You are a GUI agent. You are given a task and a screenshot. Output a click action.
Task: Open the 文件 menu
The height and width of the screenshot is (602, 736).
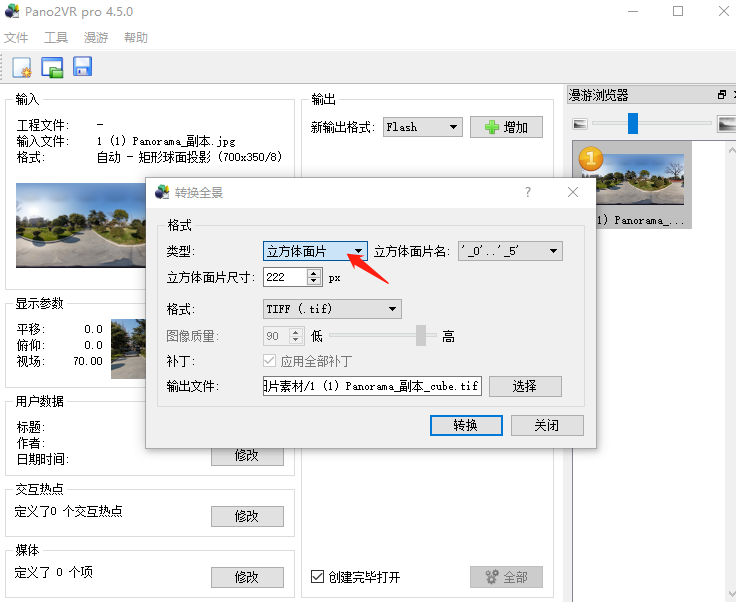click(16, 38)
